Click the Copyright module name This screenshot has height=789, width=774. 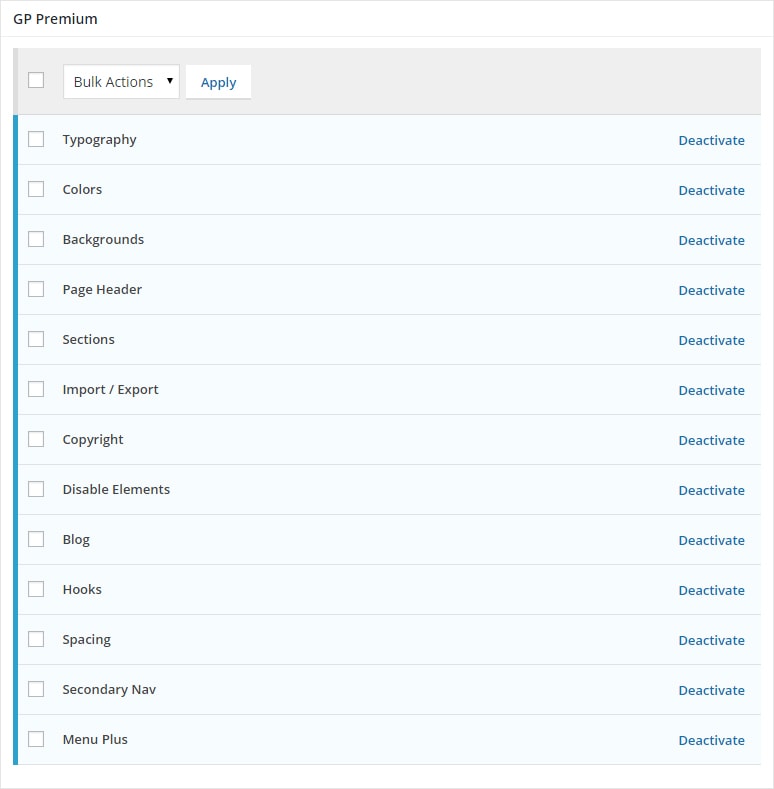click(x=93, y=440)
